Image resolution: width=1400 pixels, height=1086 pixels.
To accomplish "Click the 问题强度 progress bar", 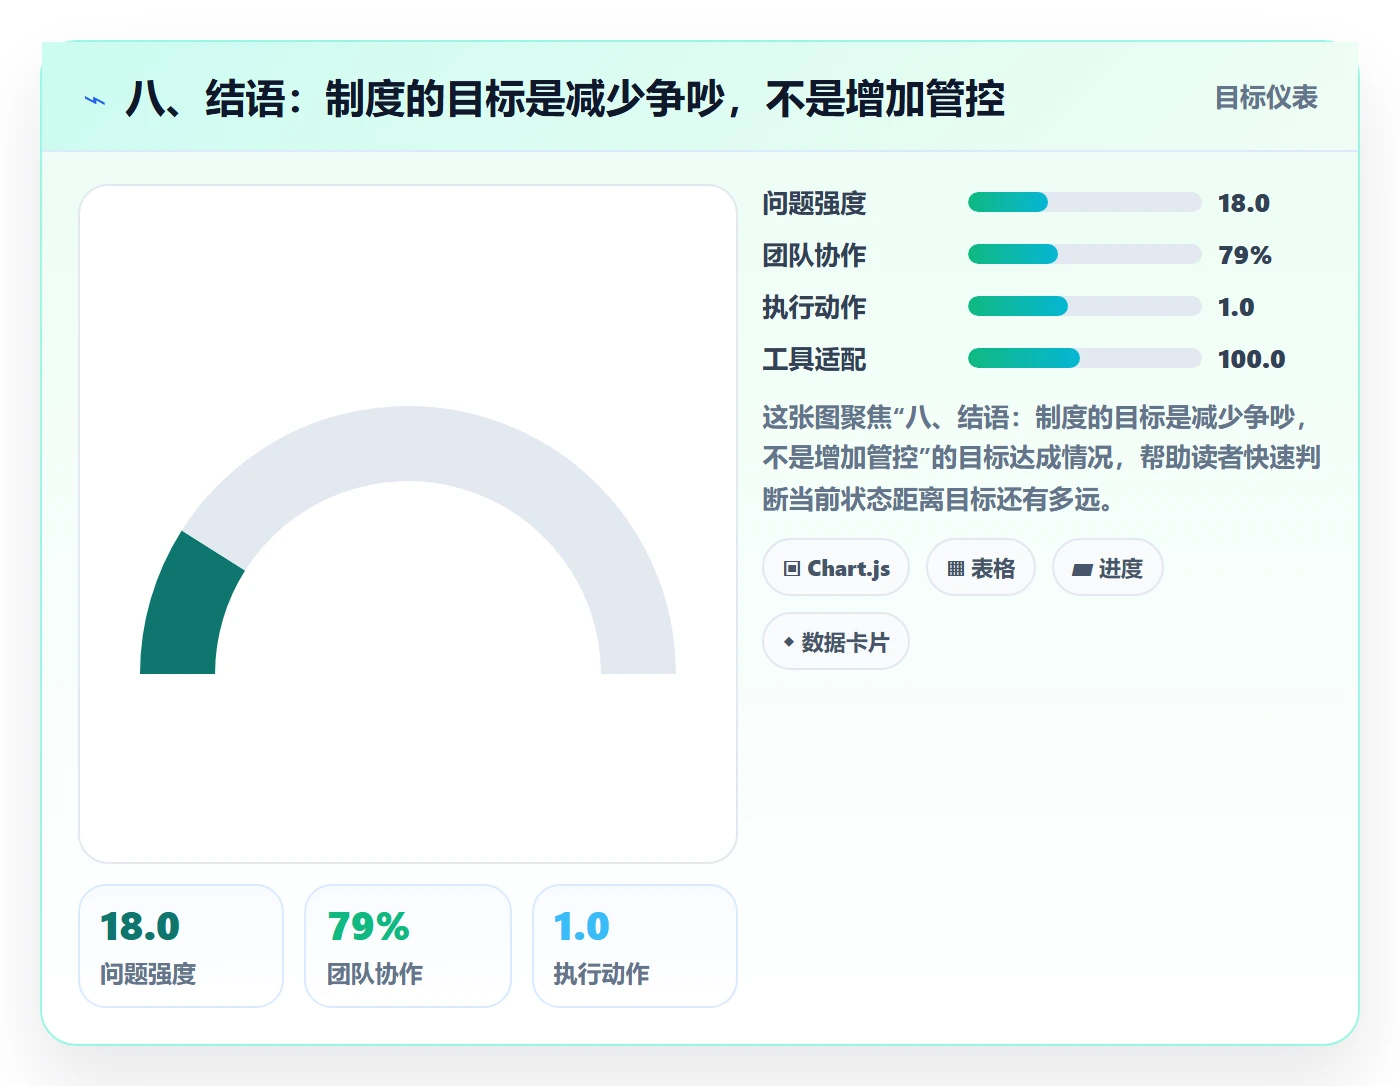I will (1085, 203).
